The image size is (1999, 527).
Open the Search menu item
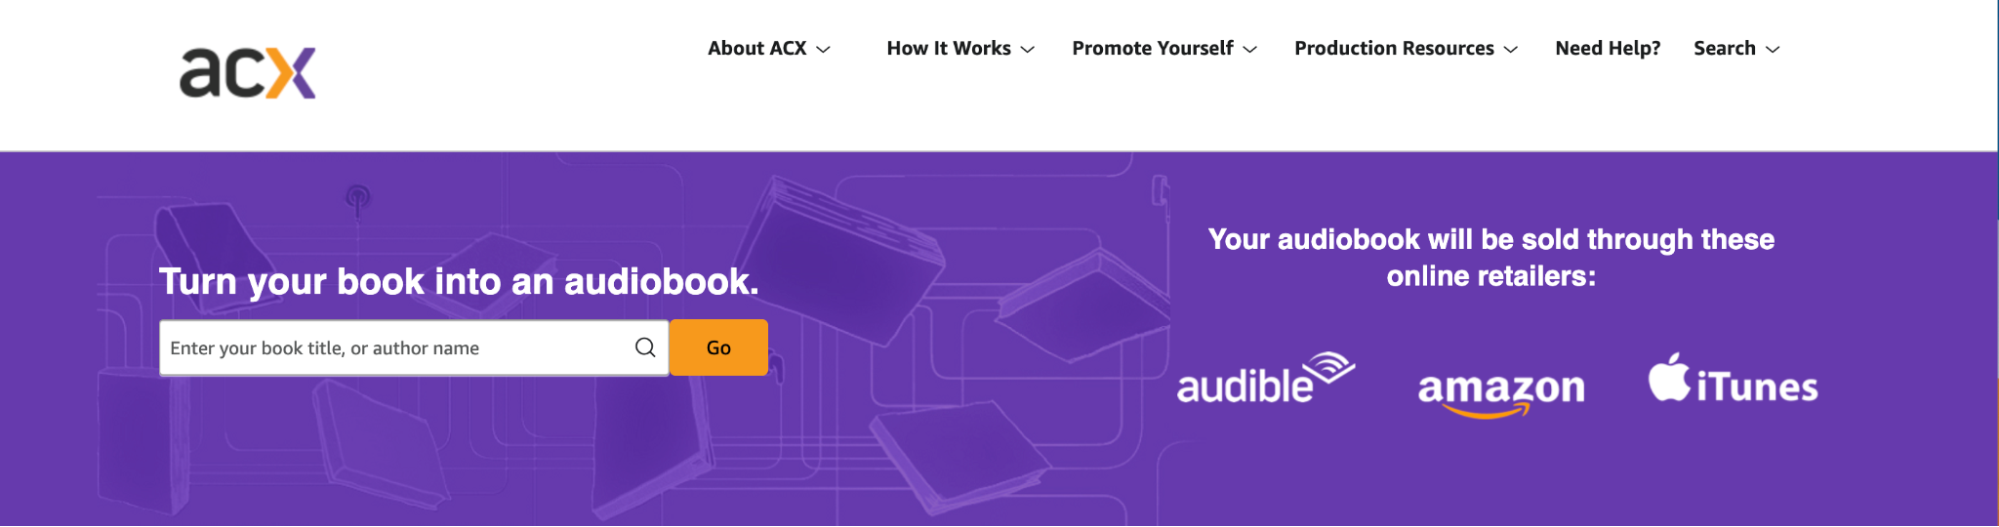click(x=1724, y=48)
